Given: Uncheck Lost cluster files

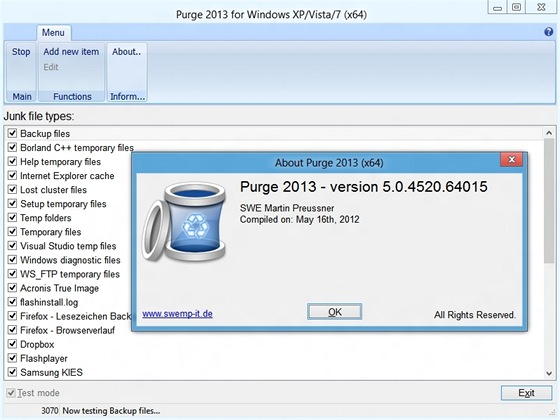Looking at the screenshot, I should point(12,189).
